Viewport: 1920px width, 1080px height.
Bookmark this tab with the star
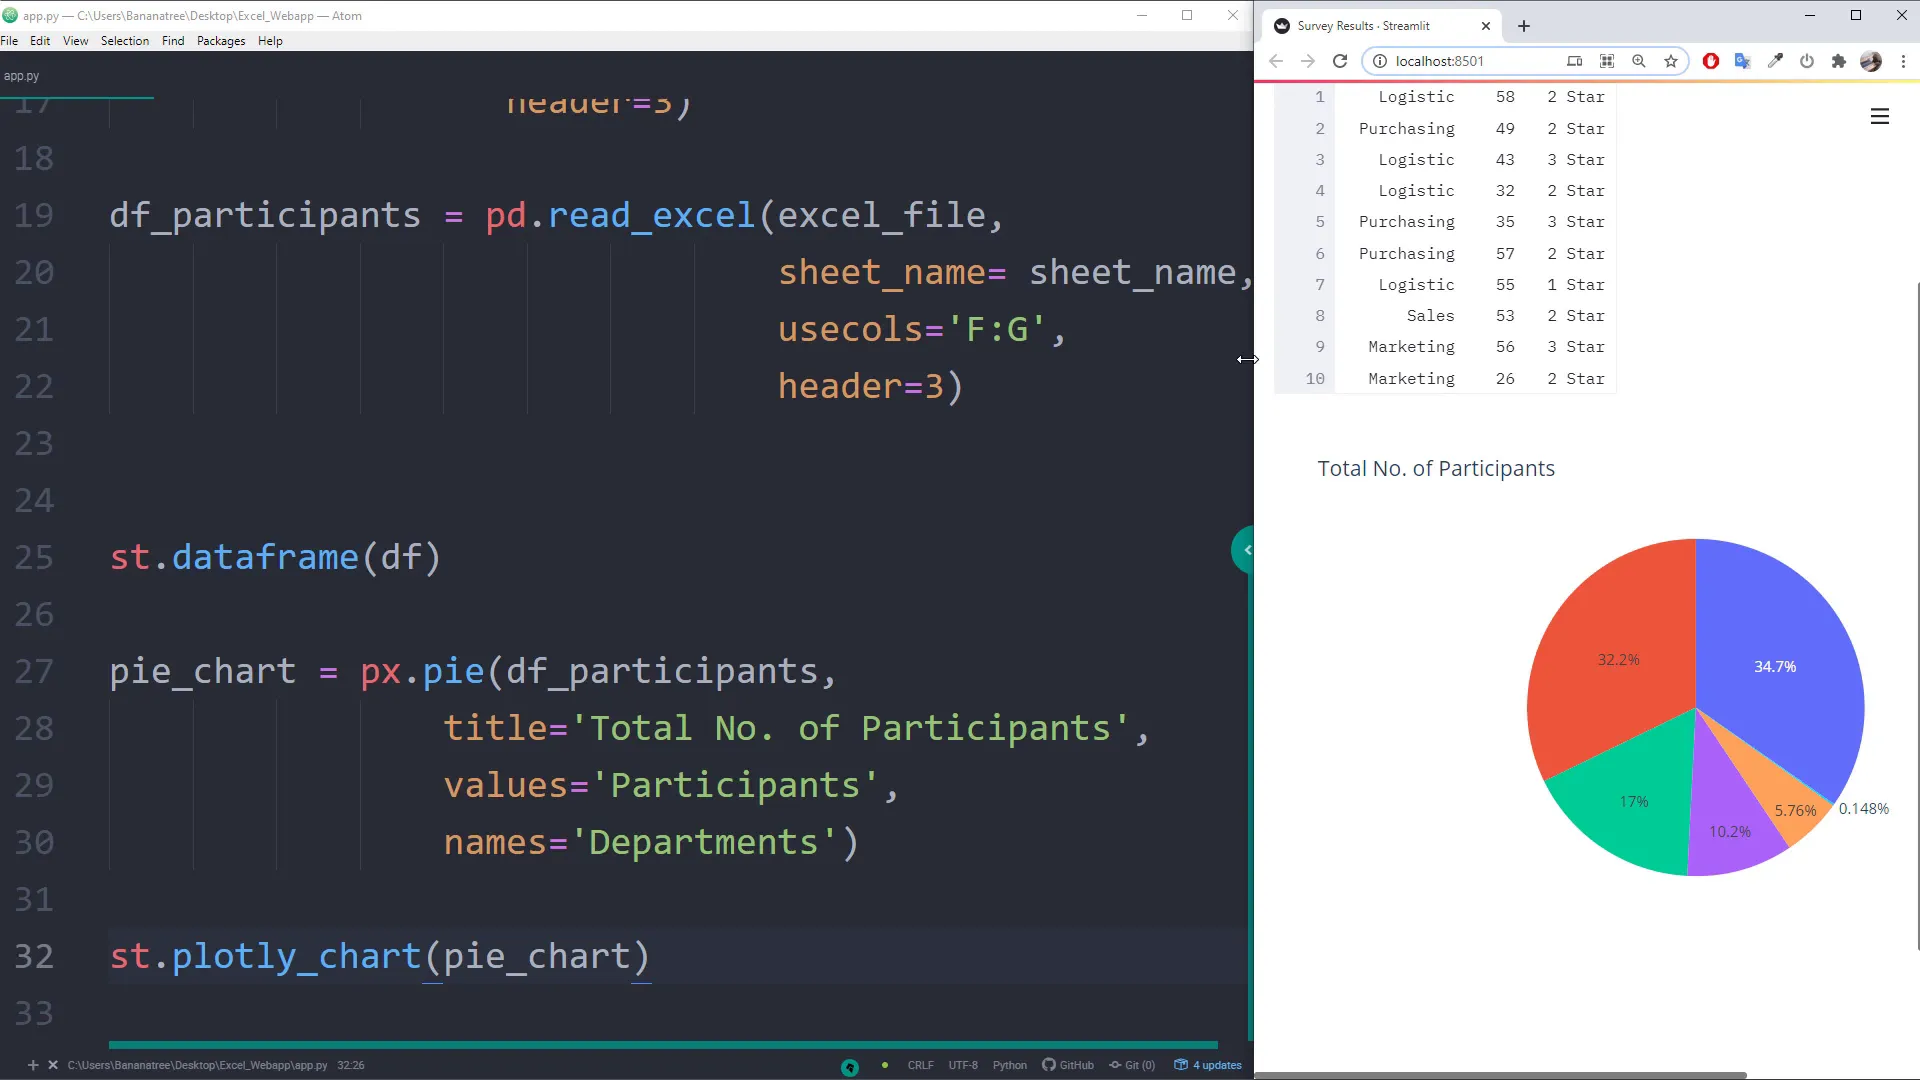(1670, 61)
